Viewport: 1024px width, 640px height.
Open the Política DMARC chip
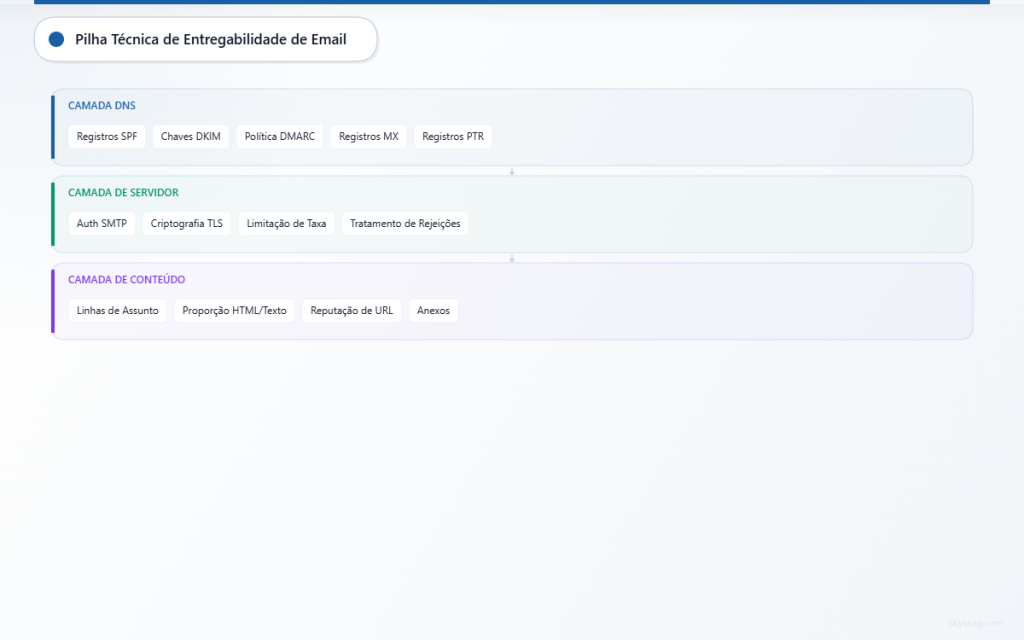pyautogui.click(x=280, y=137)
